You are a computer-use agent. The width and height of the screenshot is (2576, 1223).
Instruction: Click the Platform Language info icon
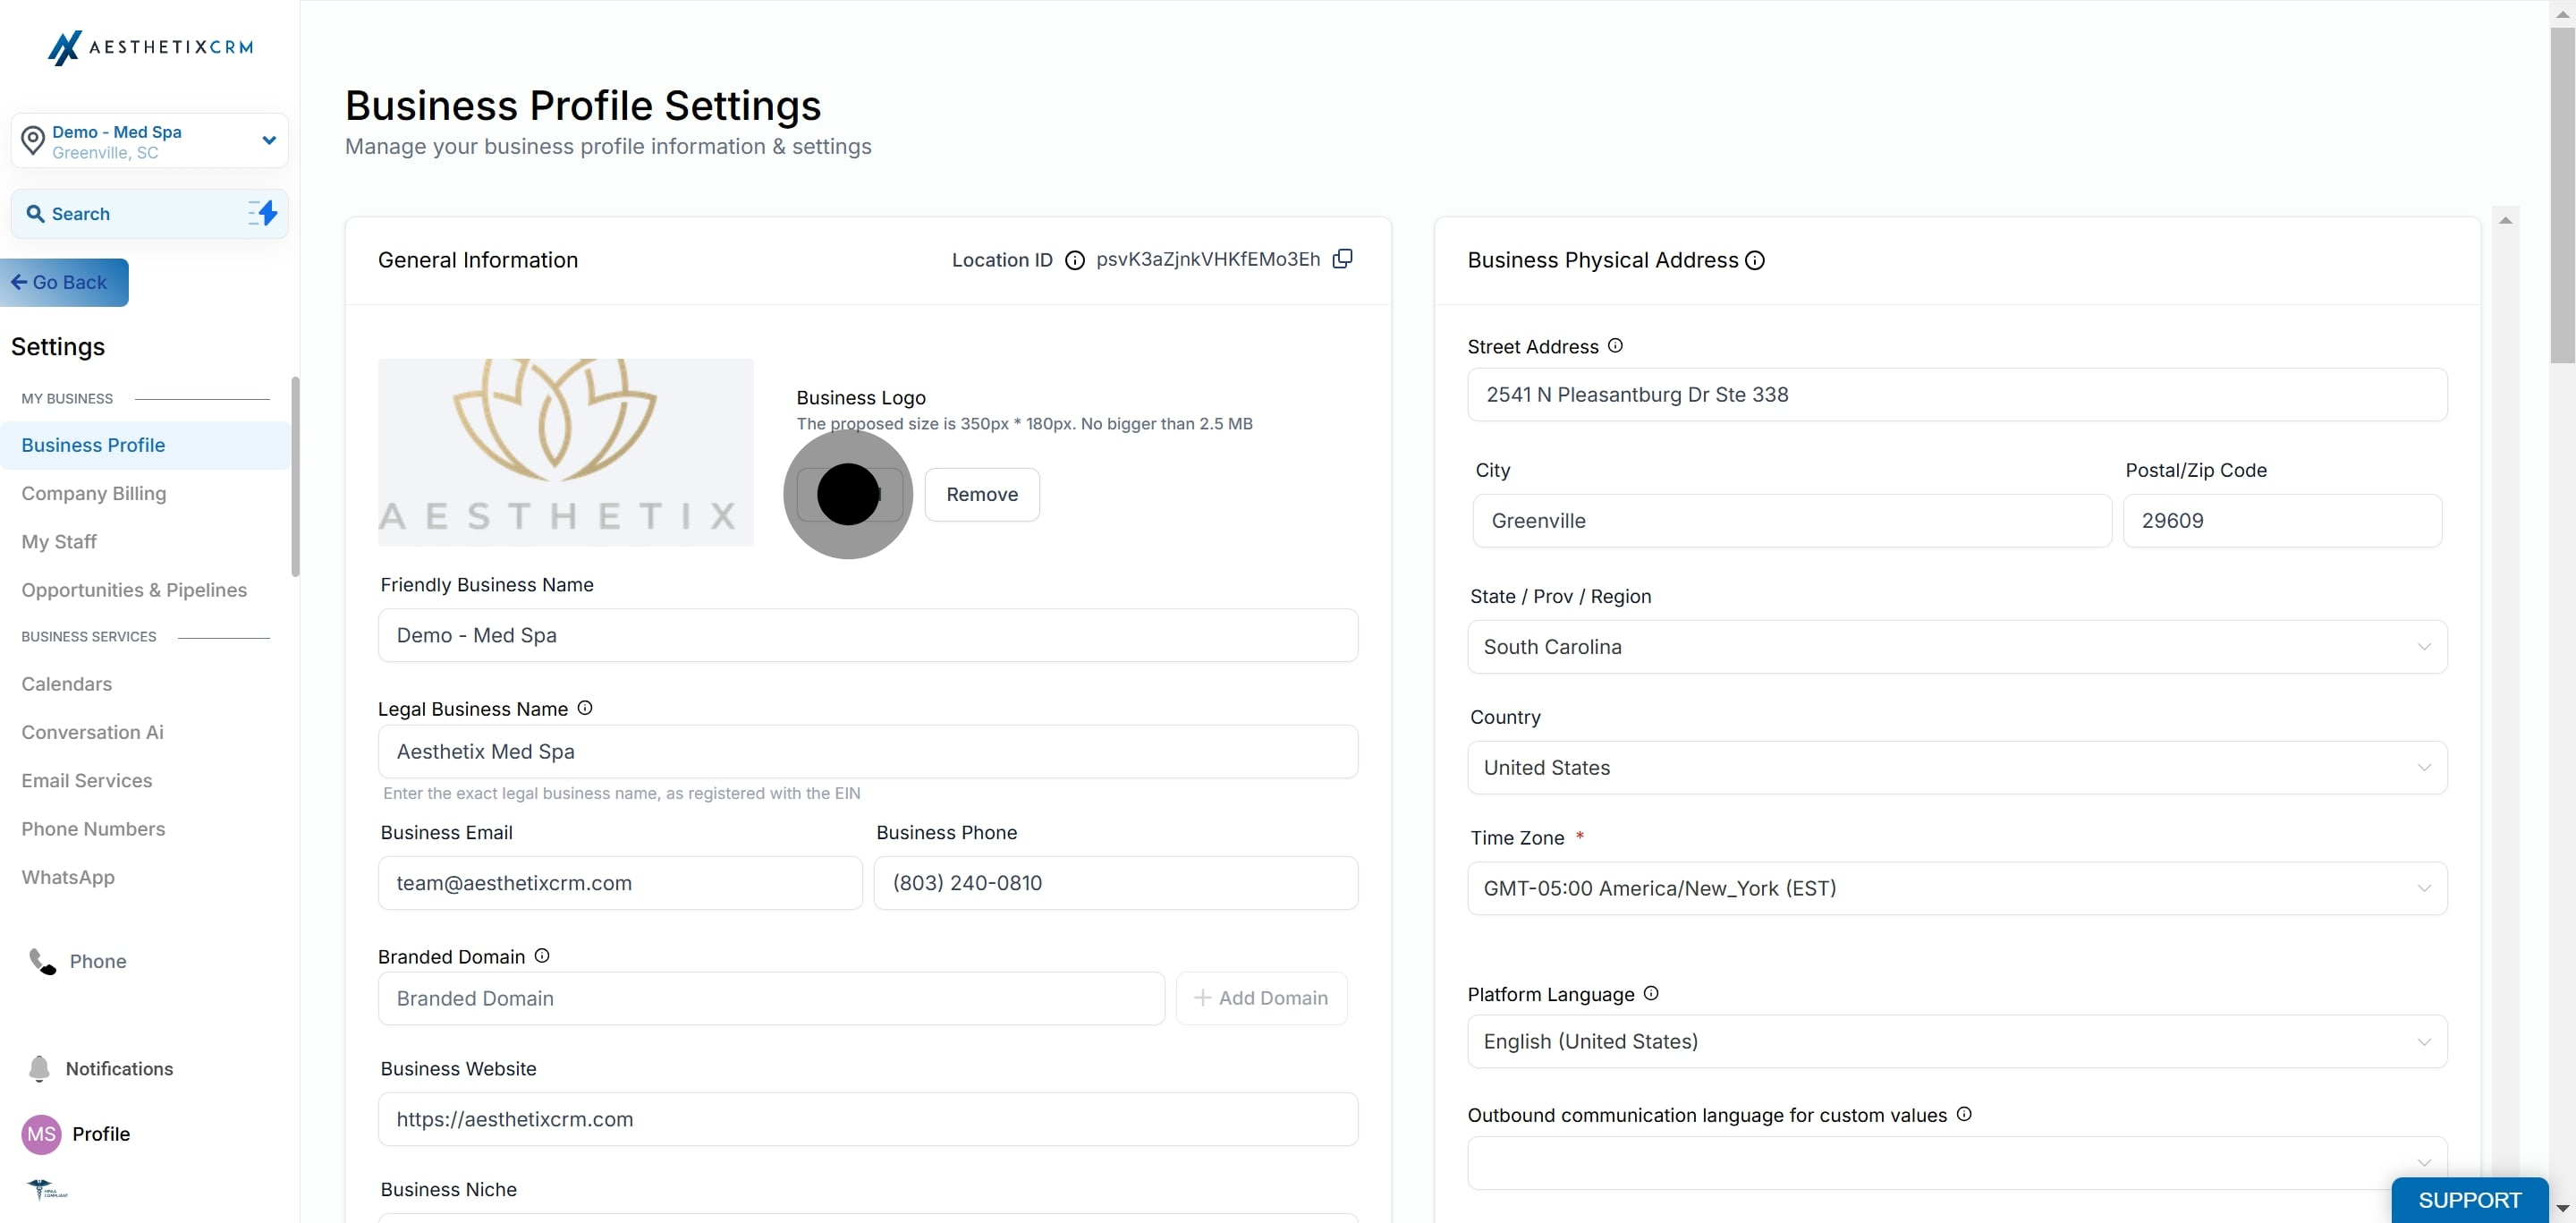[x=1651, y=993]
